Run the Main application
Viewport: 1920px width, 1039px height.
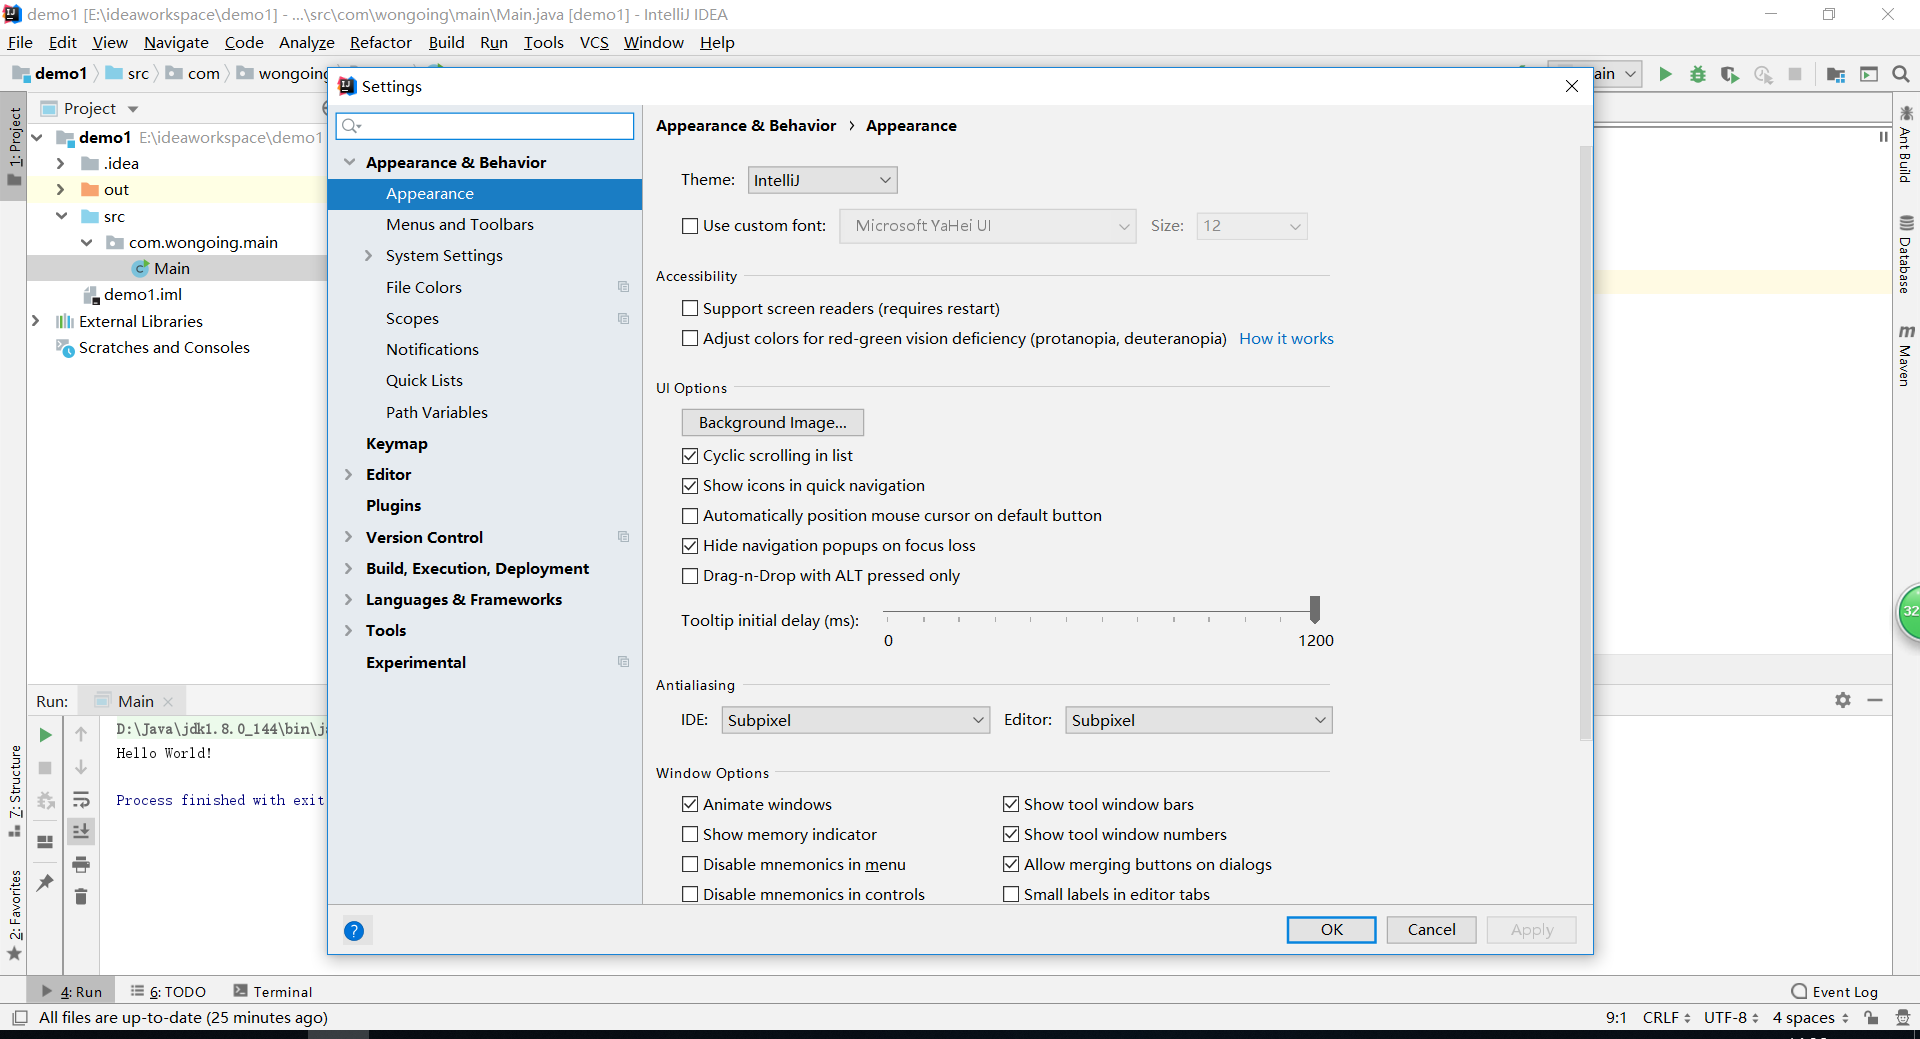click(x=1665, y=74)
